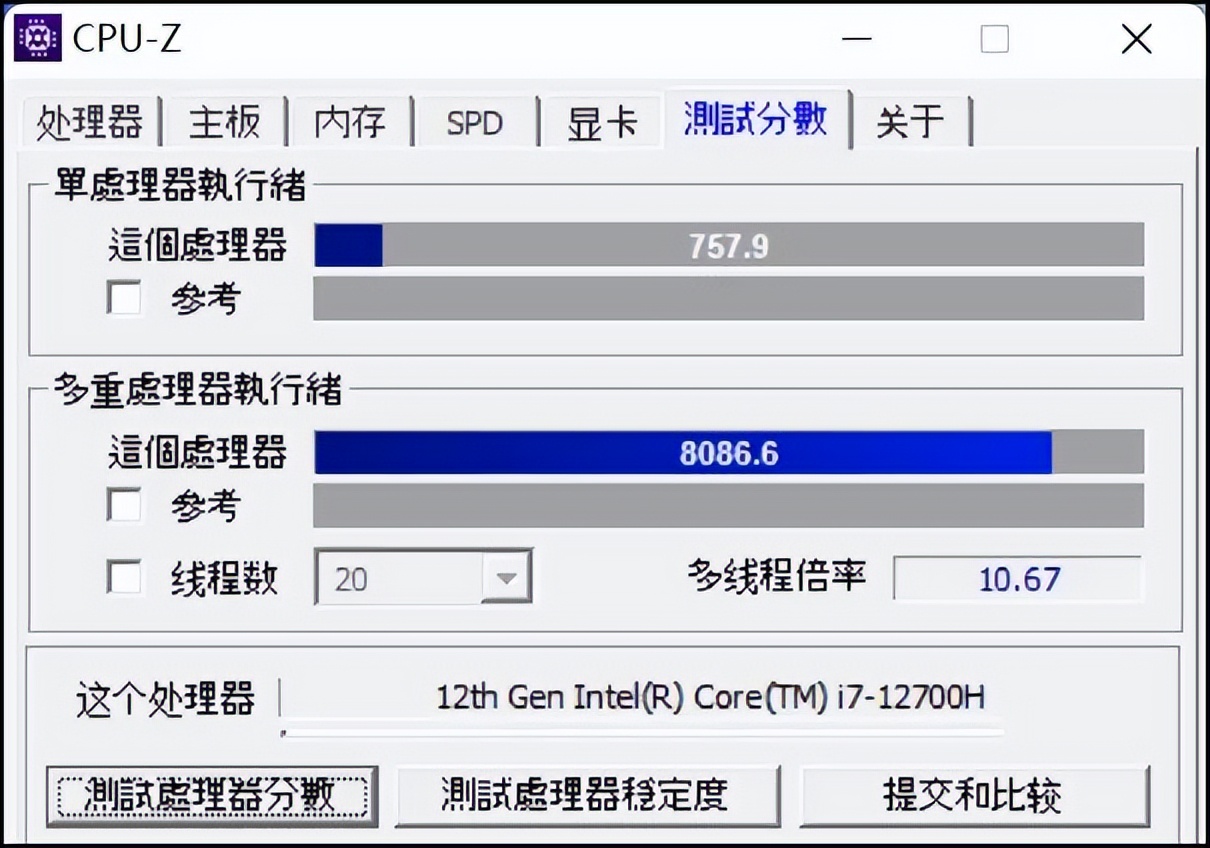Click the processor name 12th Gen Intel Core i7-12700H

point(711,697)
